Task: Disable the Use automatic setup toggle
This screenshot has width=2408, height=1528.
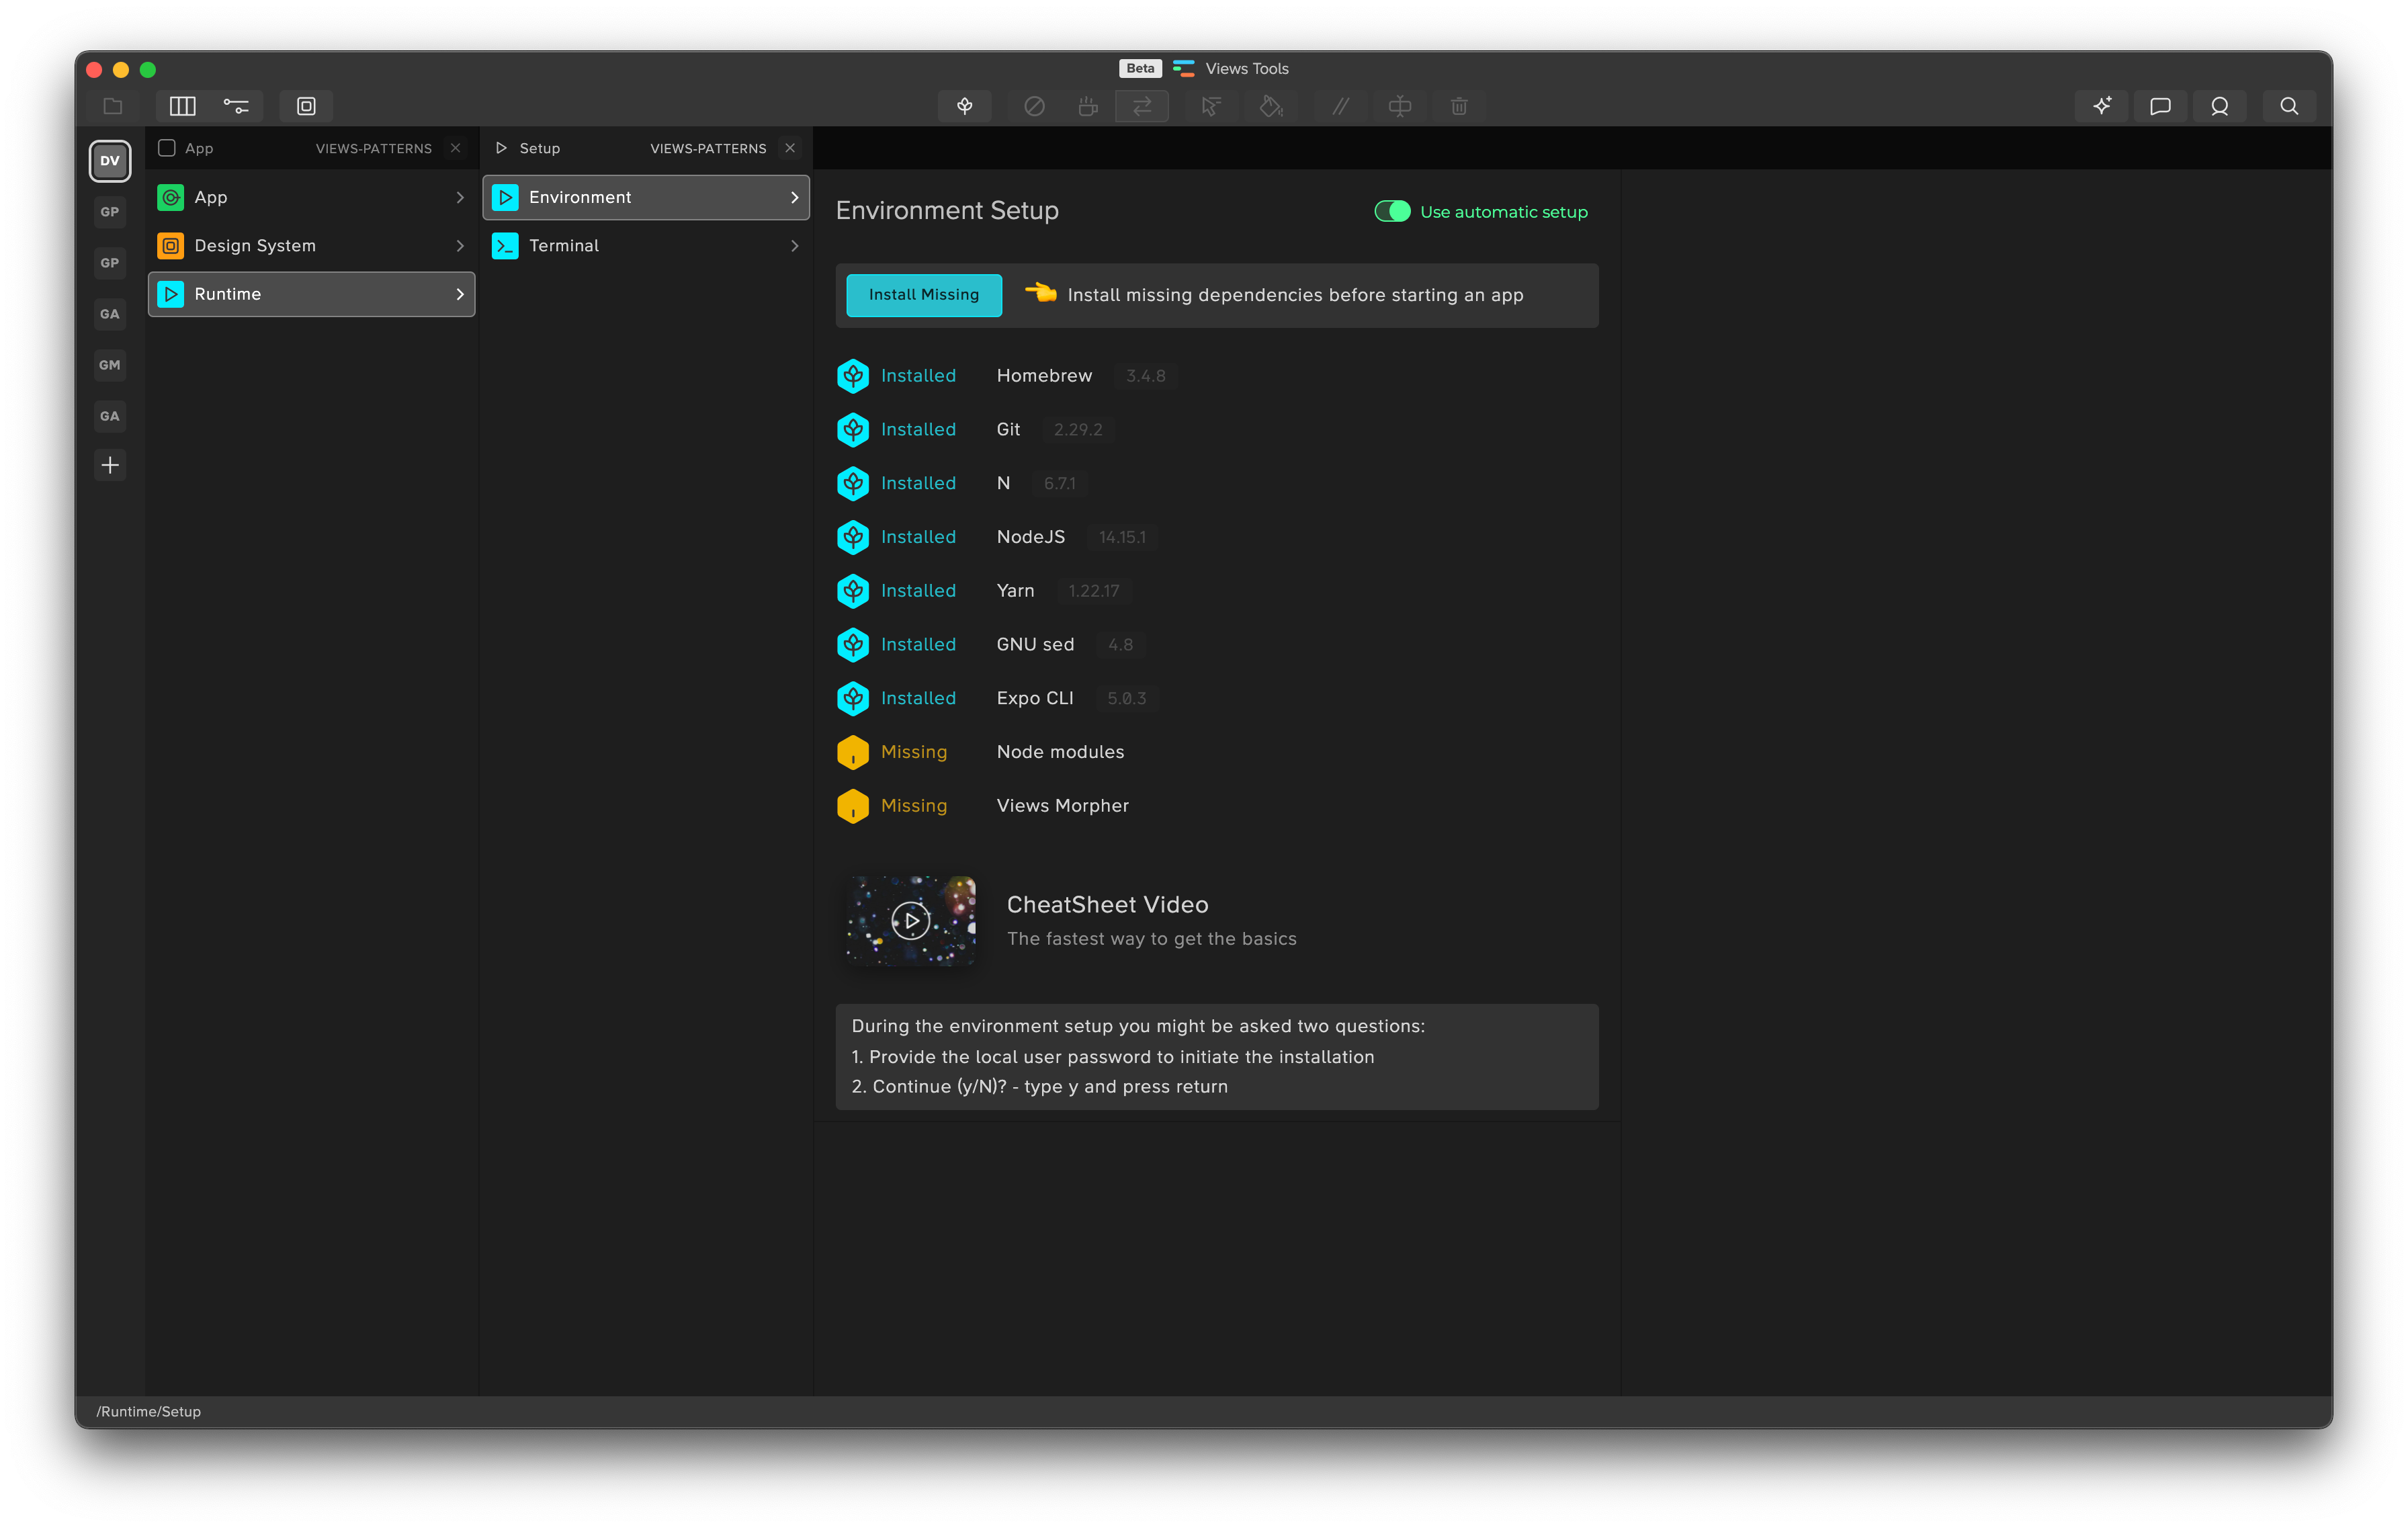Action: point(1392,212)
